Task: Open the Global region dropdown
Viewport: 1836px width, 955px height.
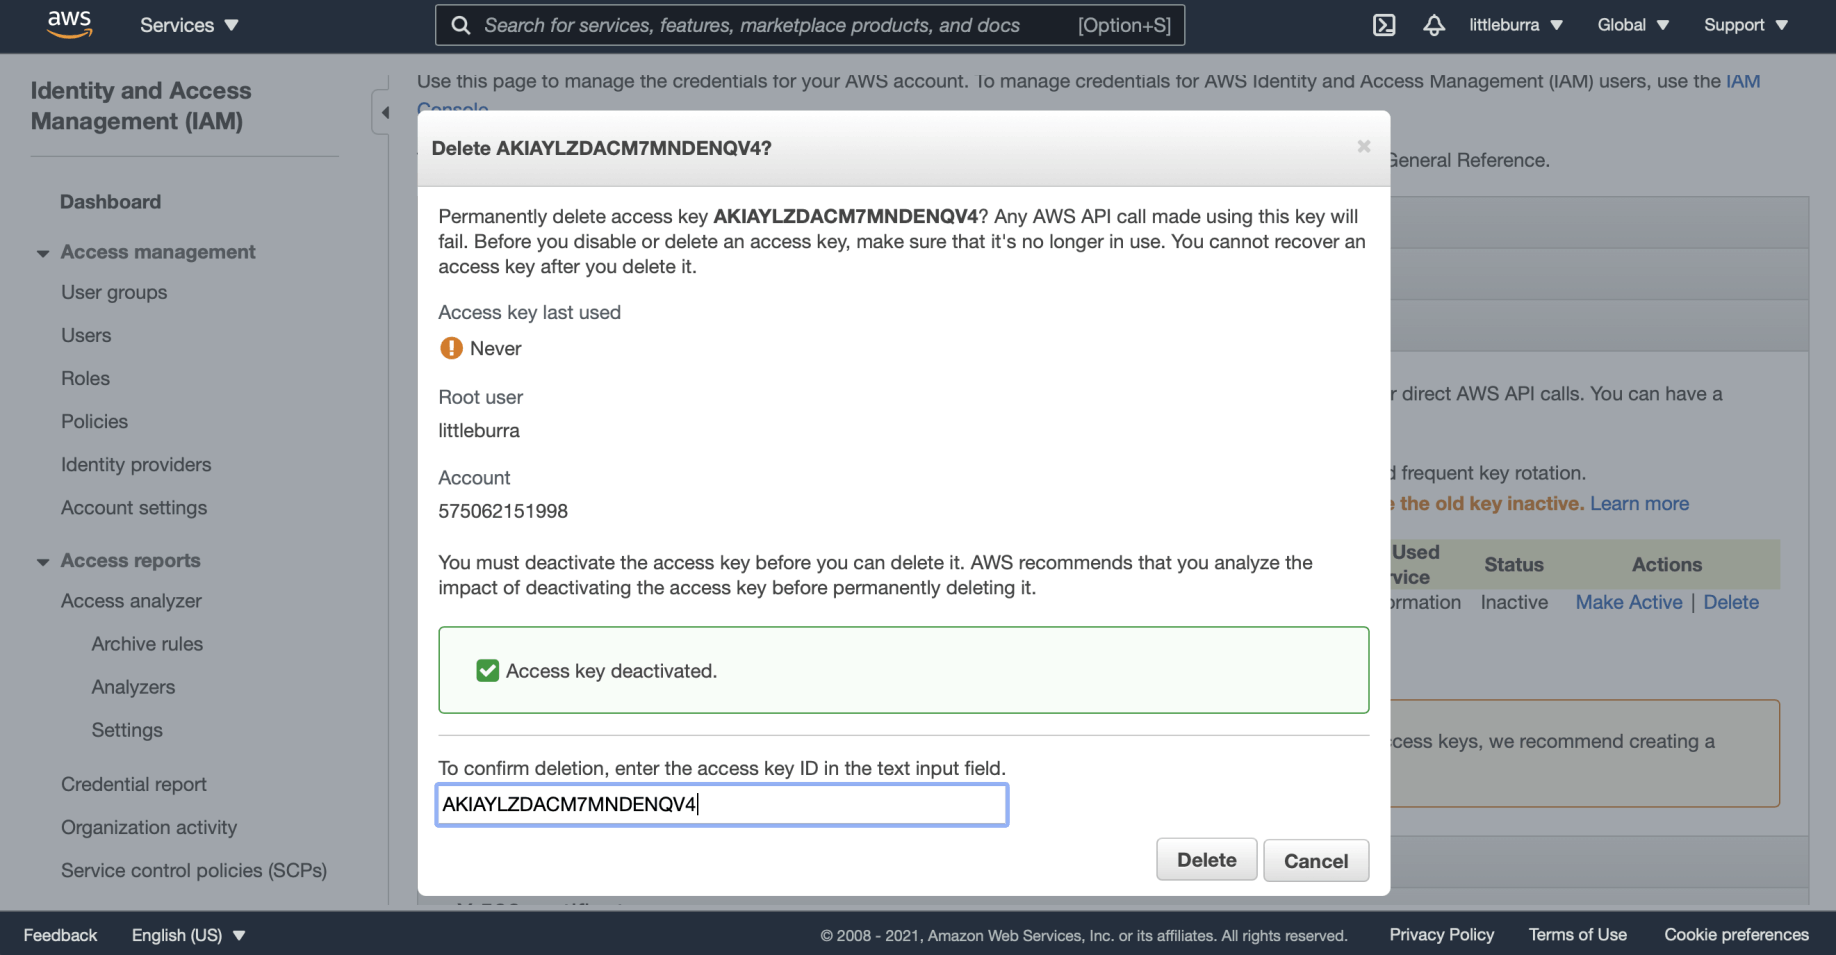Action: (x=1633, y=25)
